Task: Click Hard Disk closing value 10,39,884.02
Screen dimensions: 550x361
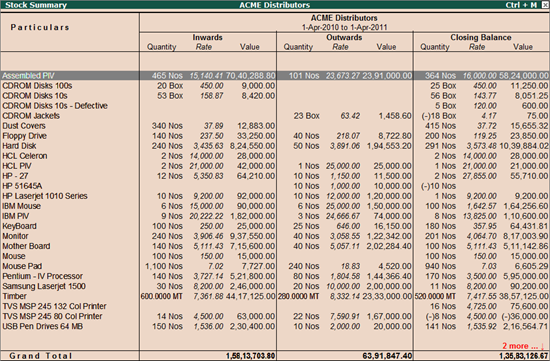Action: [523, 146]
